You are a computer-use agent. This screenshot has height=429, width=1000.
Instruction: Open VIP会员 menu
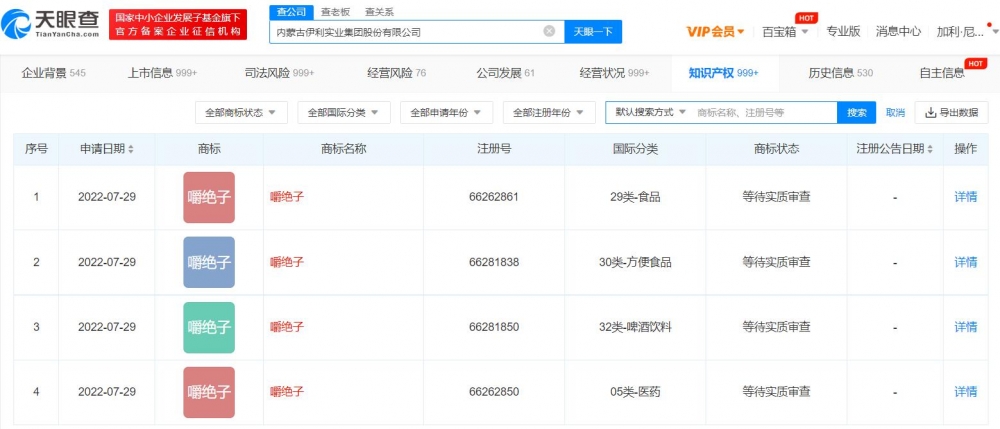[715, 31]
